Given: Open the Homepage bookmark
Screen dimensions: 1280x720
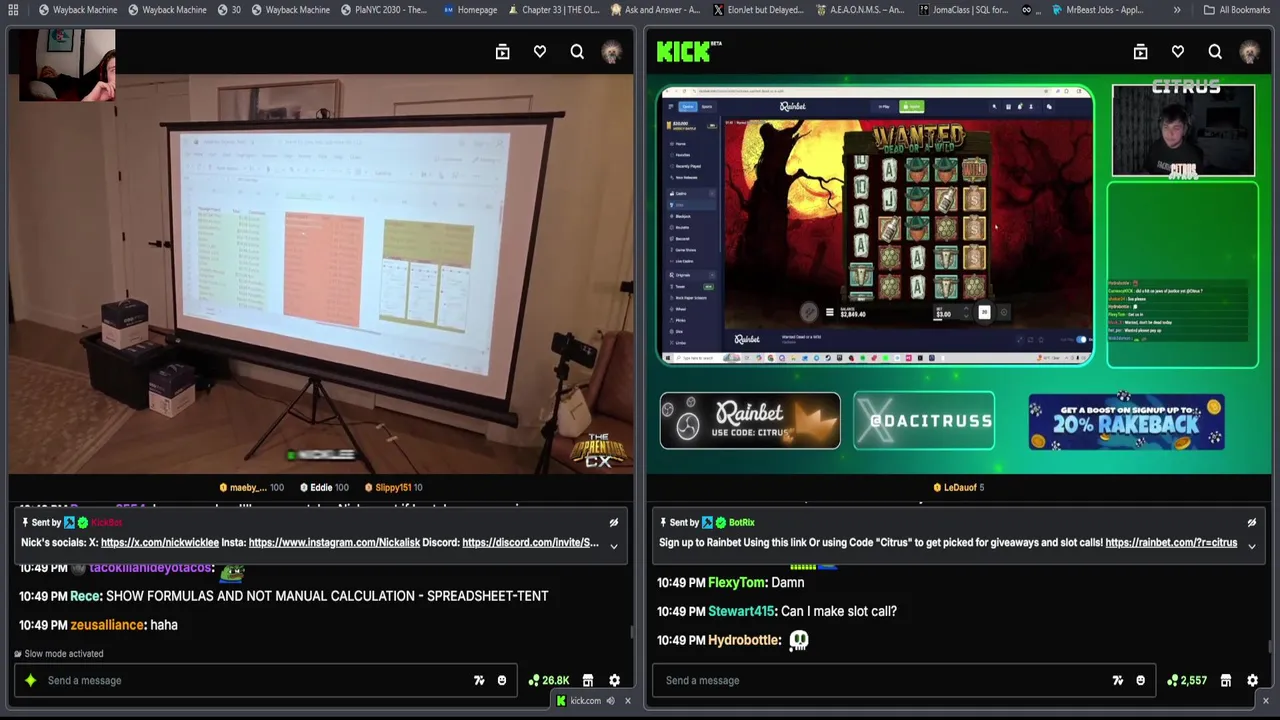Looking at the screenshot, I should pos(470,10).
